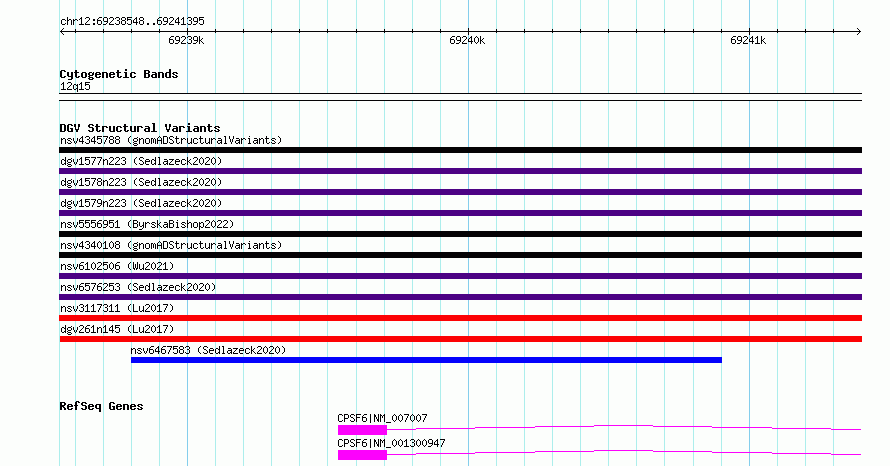
Task: Click the left arrowhead of the ruler
Action: [x=62, y=32]
